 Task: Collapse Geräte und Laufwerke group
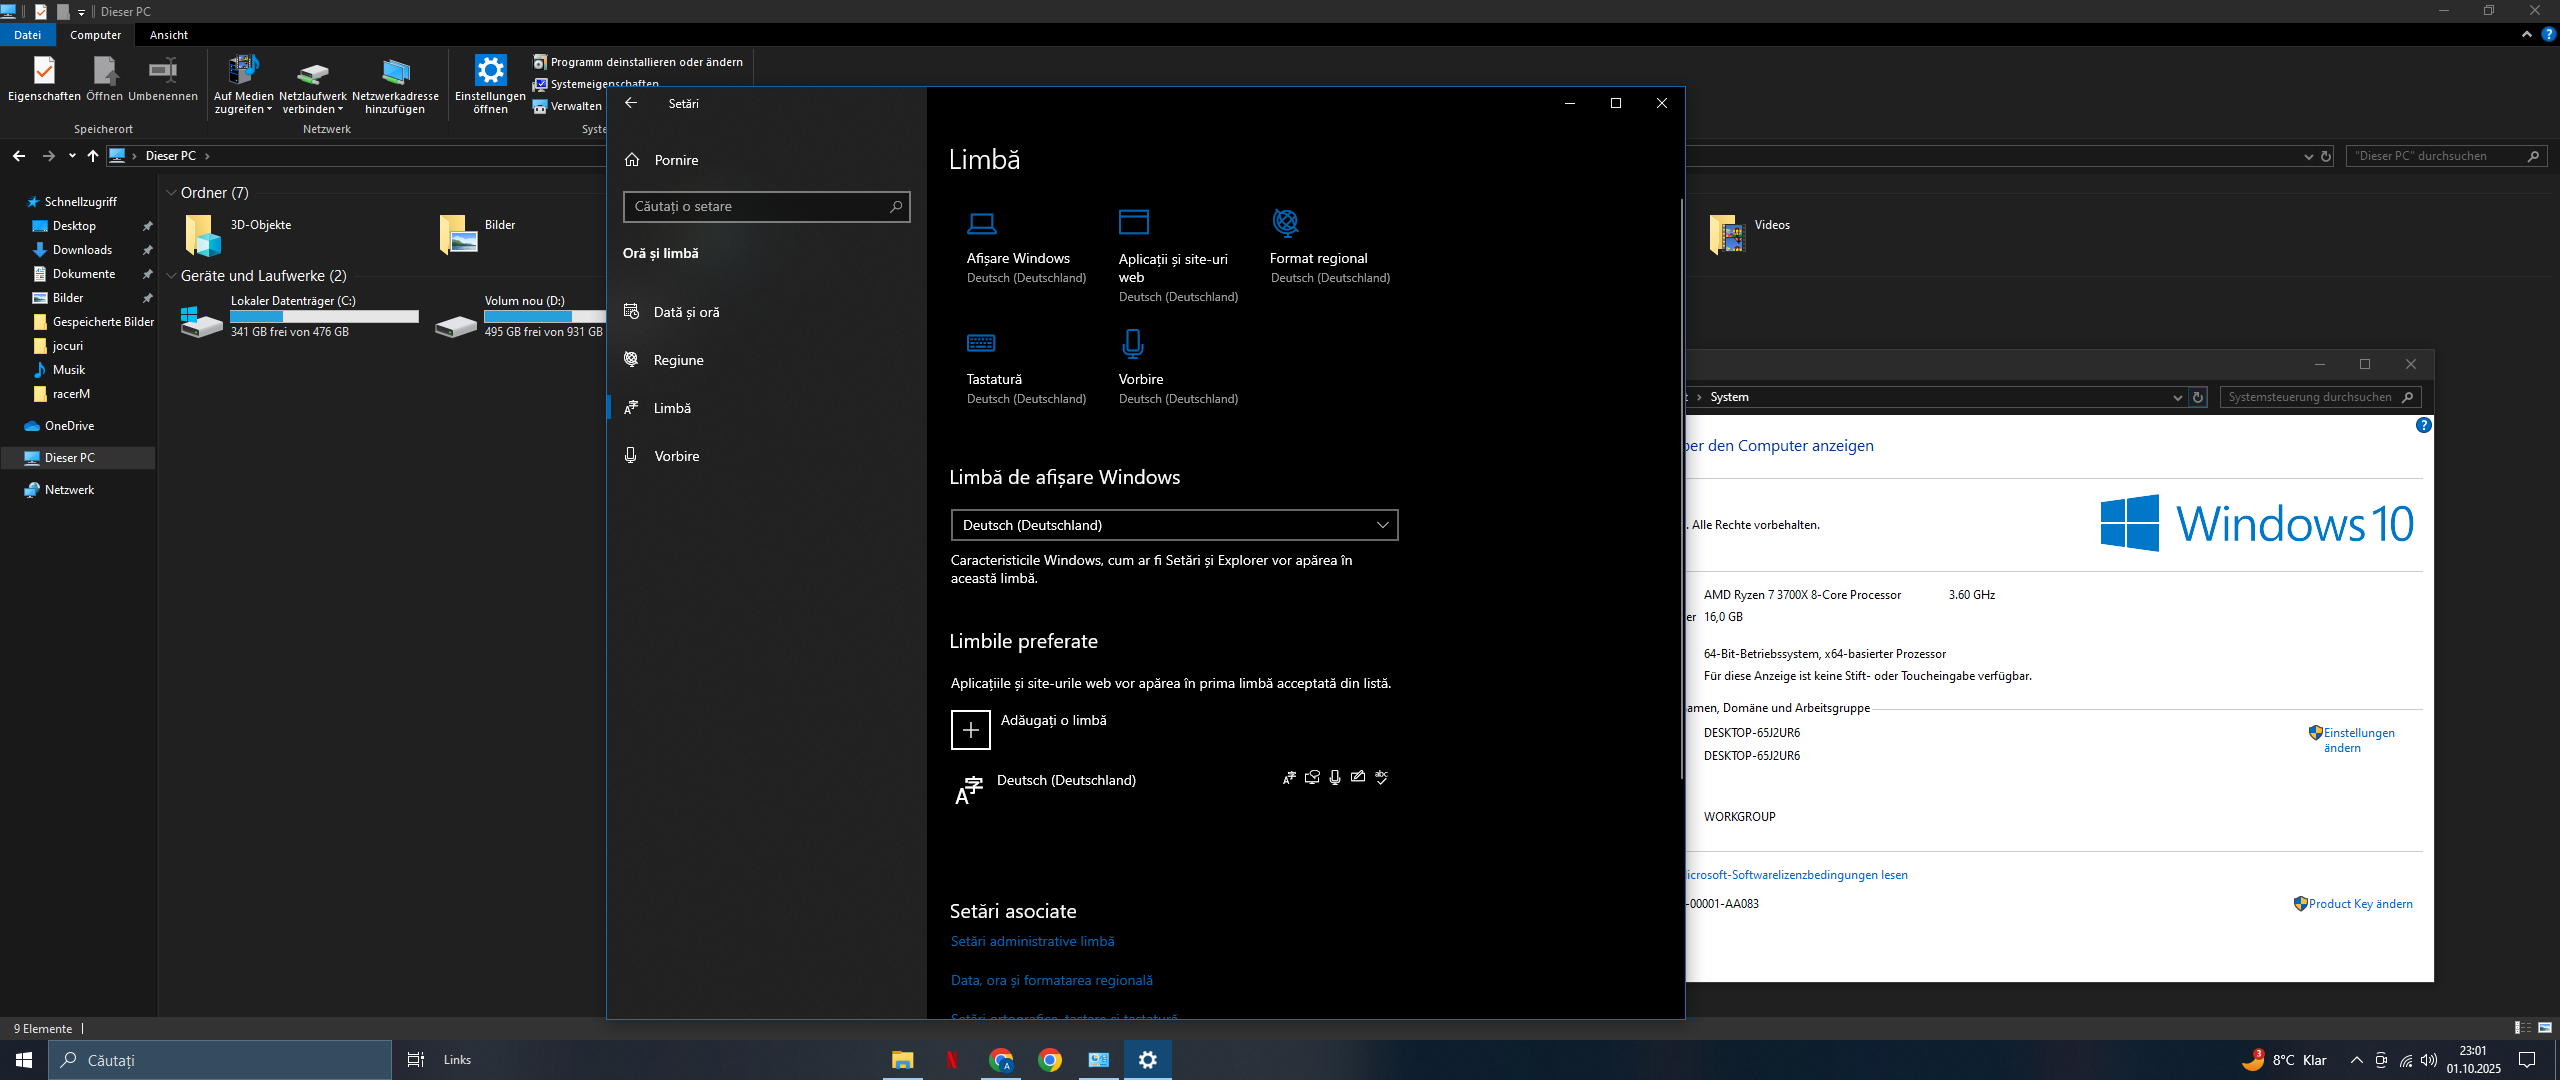click(172, 276)
